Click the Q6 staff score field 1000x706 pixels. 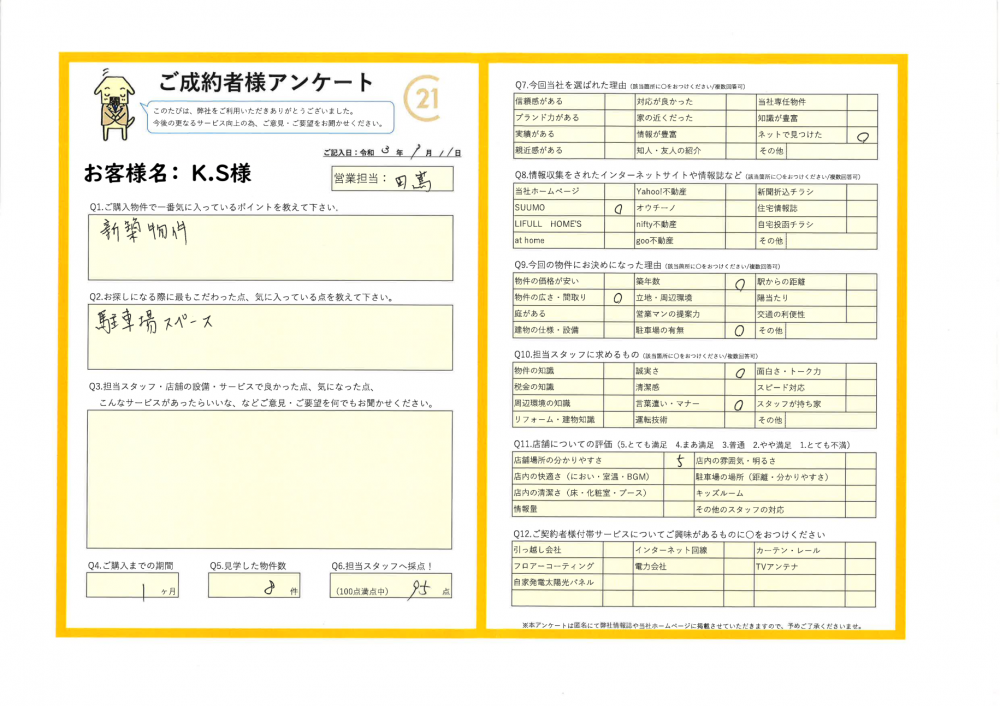pos(392,586)
